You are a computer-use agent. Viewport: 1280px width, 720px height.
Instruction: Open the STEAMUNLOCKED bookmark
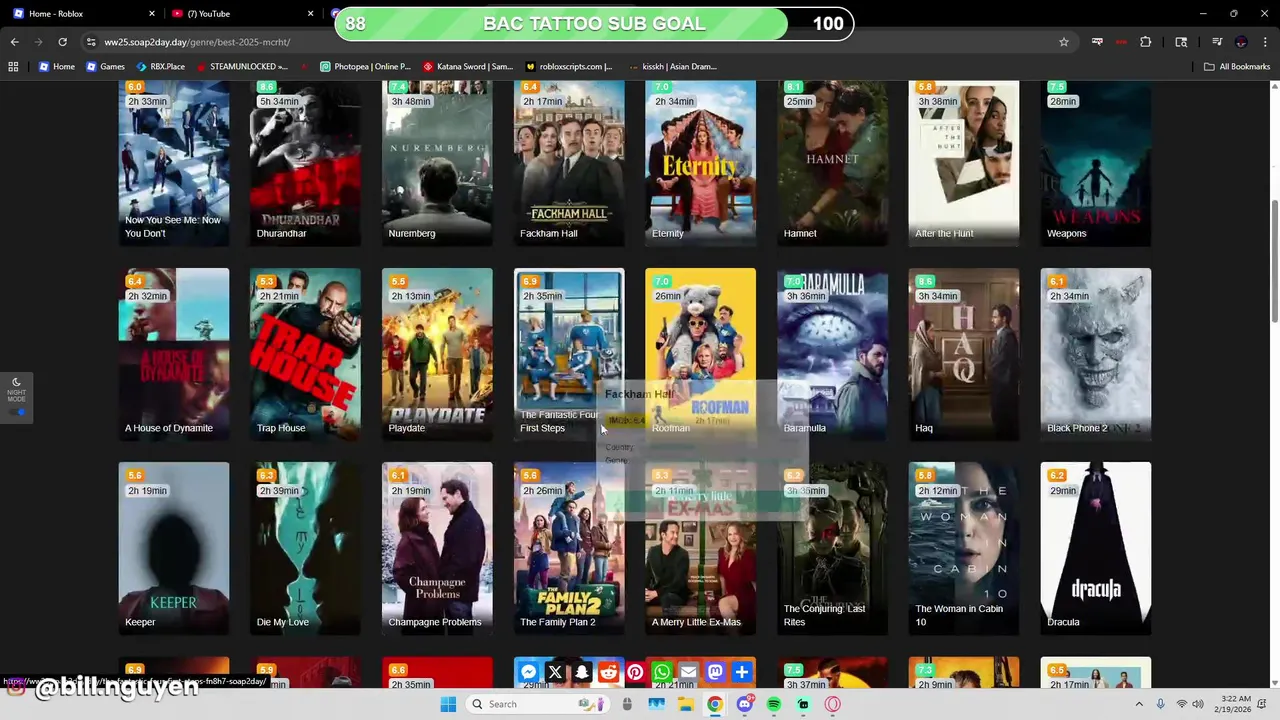coord(242,67)
